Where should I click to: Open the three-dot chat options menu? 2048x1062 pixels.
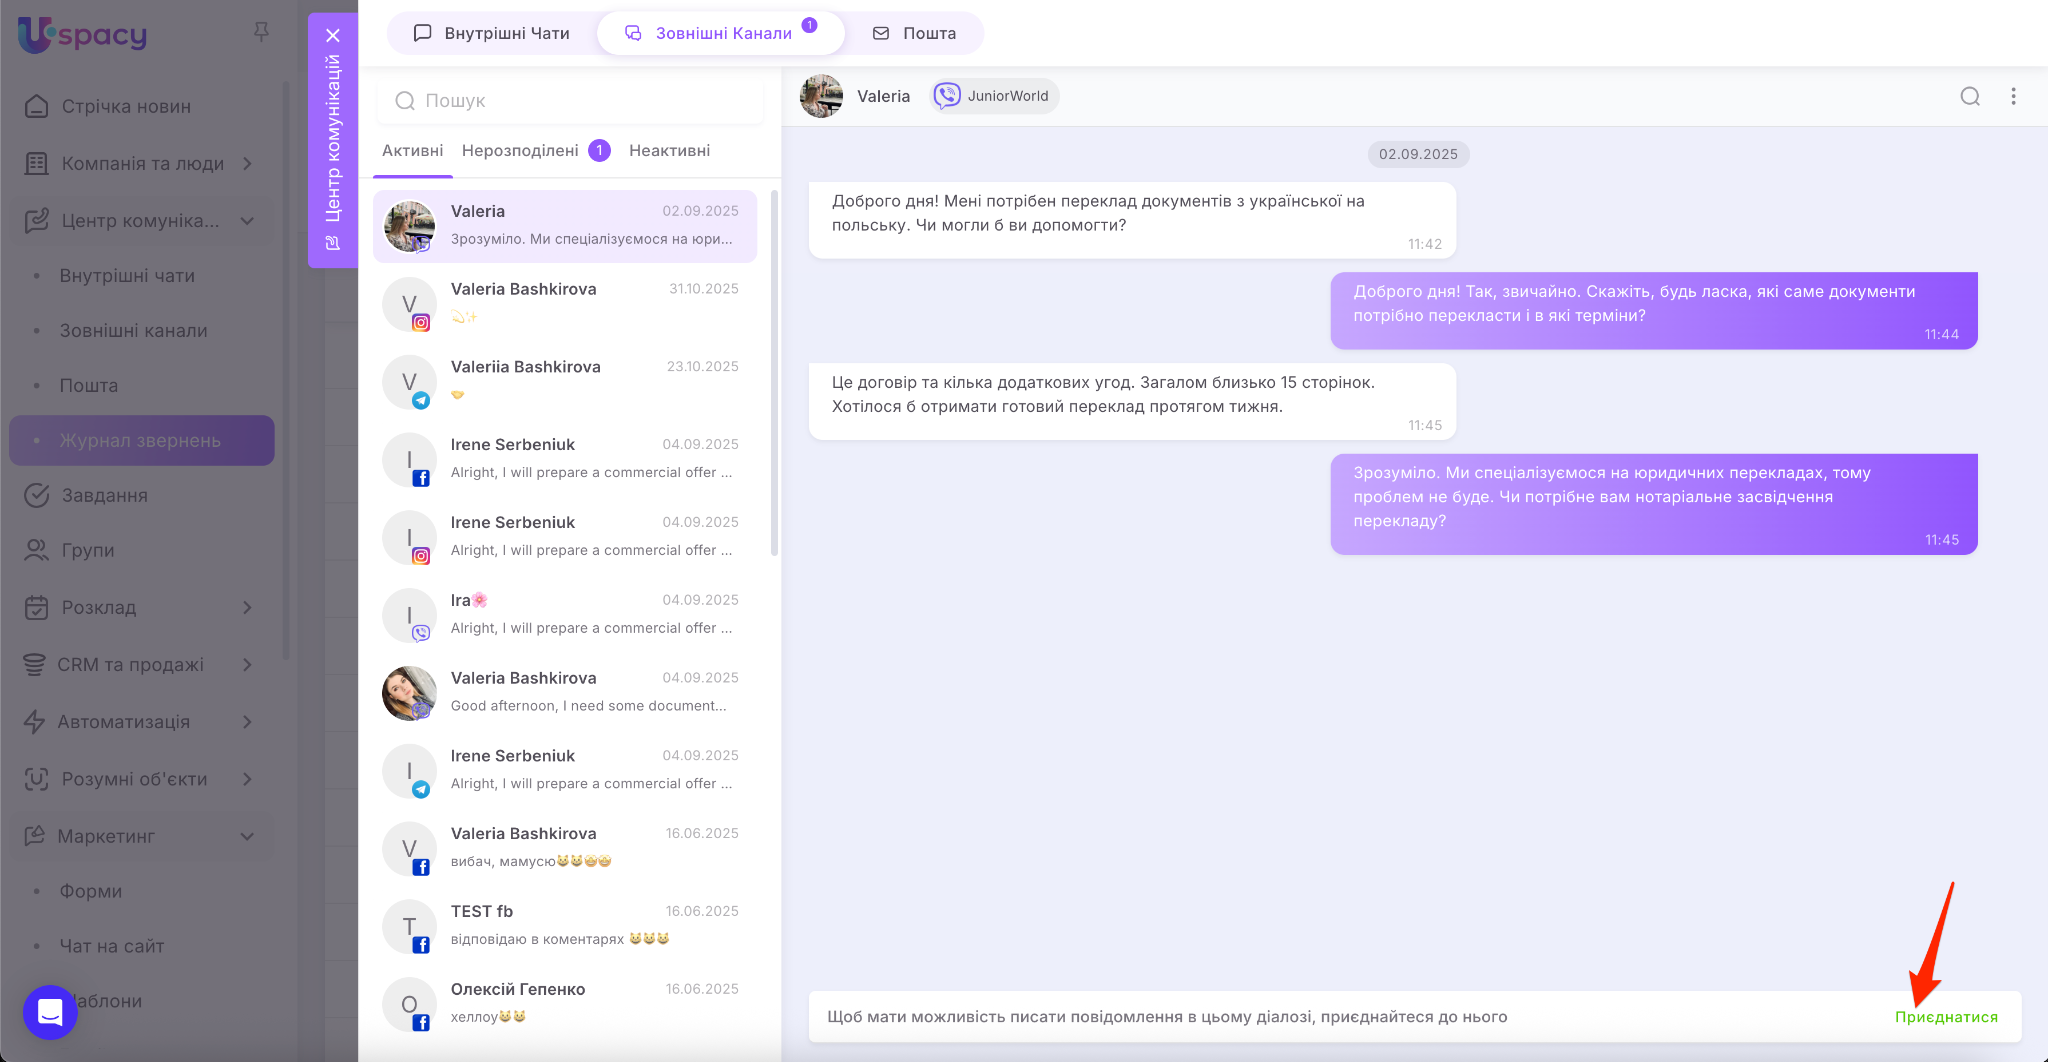click(x=2013, y=96)
